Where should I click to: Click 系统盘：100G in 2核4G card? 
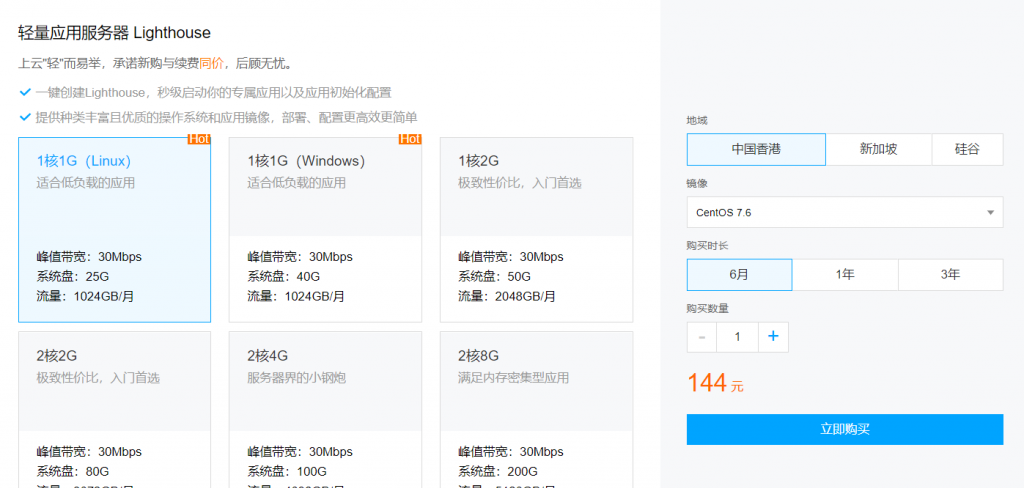click(x=287, y=472)
